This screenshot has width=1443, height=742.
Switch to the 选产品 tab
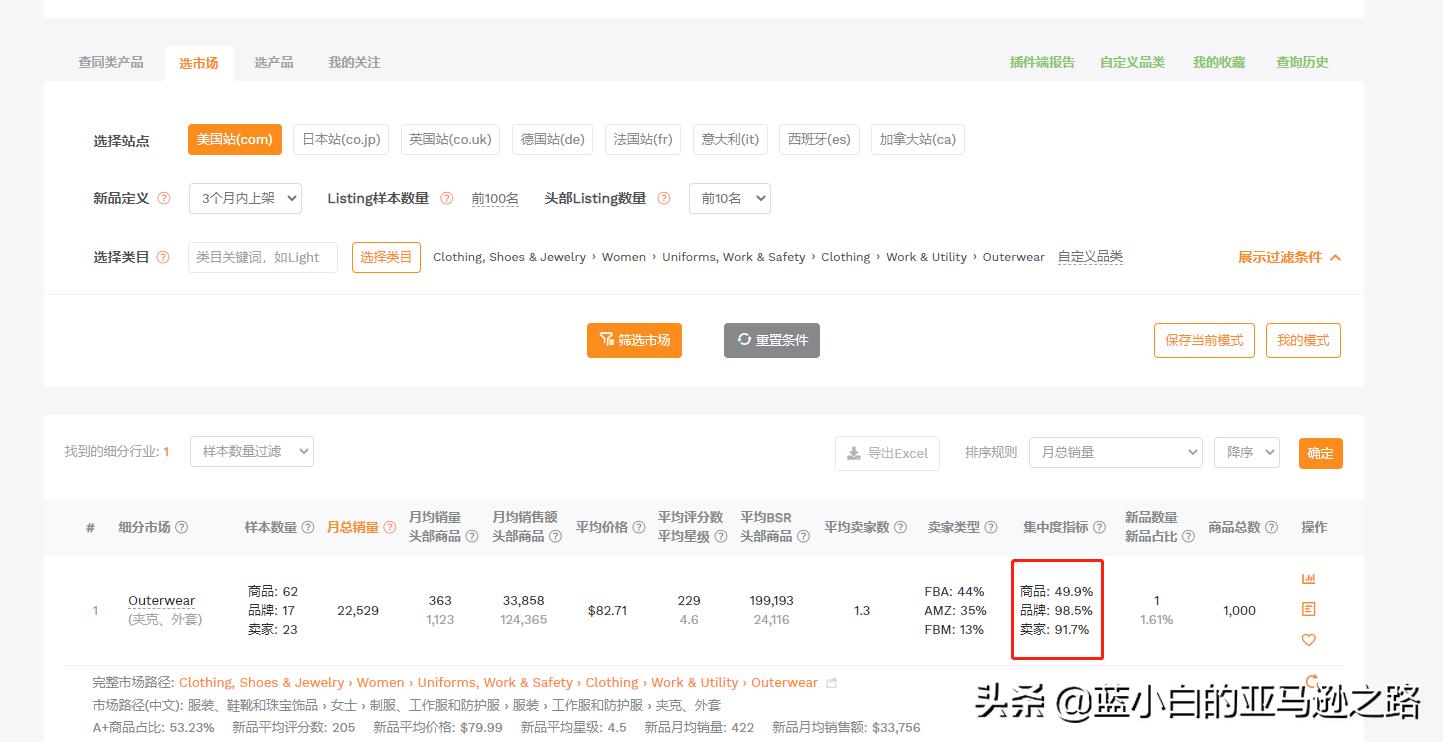coord(273,62)
